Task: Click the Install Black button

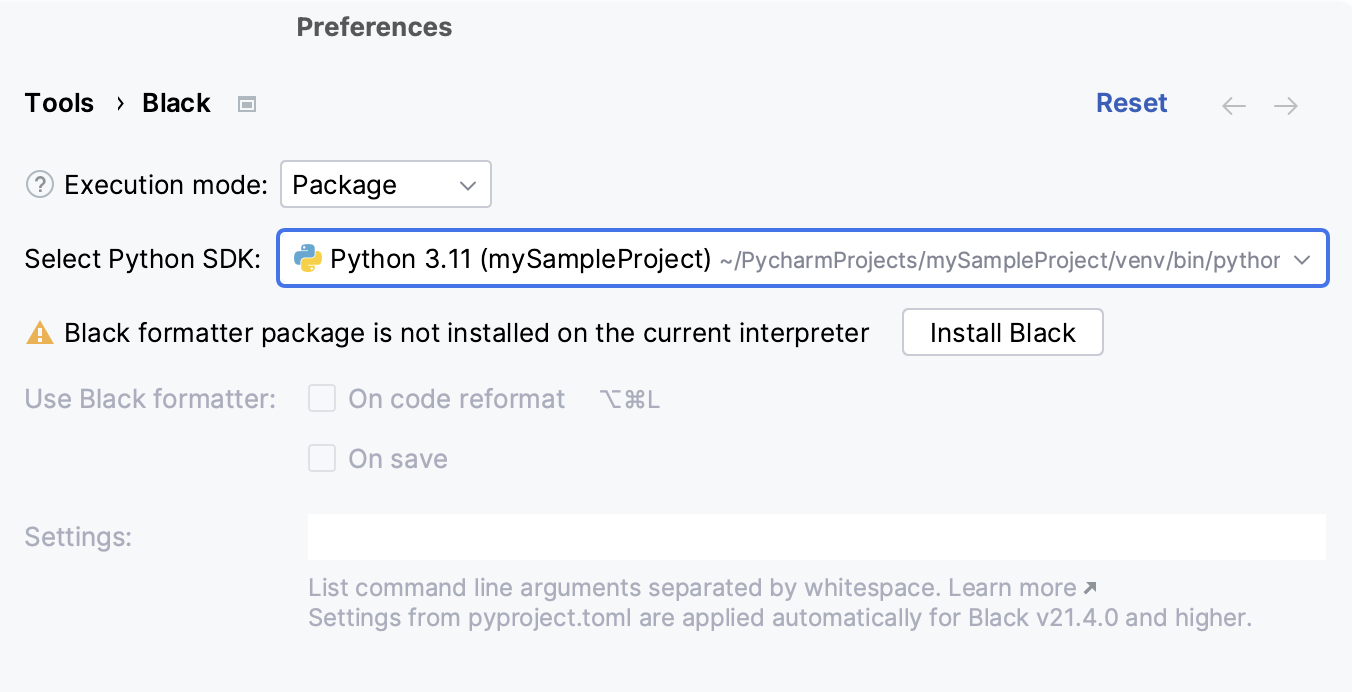Action: pyautogui.click(x=1002, y=332)
